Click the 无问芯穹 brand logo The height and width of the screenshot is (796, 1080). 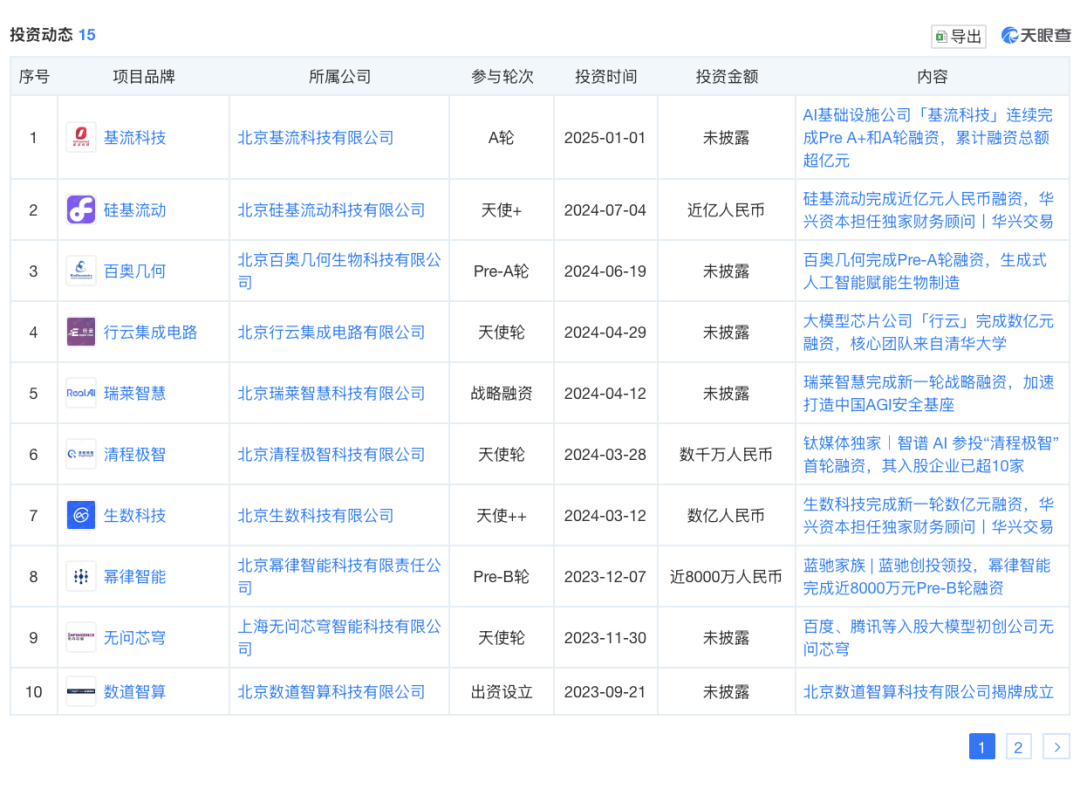click(x=81, y=637)
